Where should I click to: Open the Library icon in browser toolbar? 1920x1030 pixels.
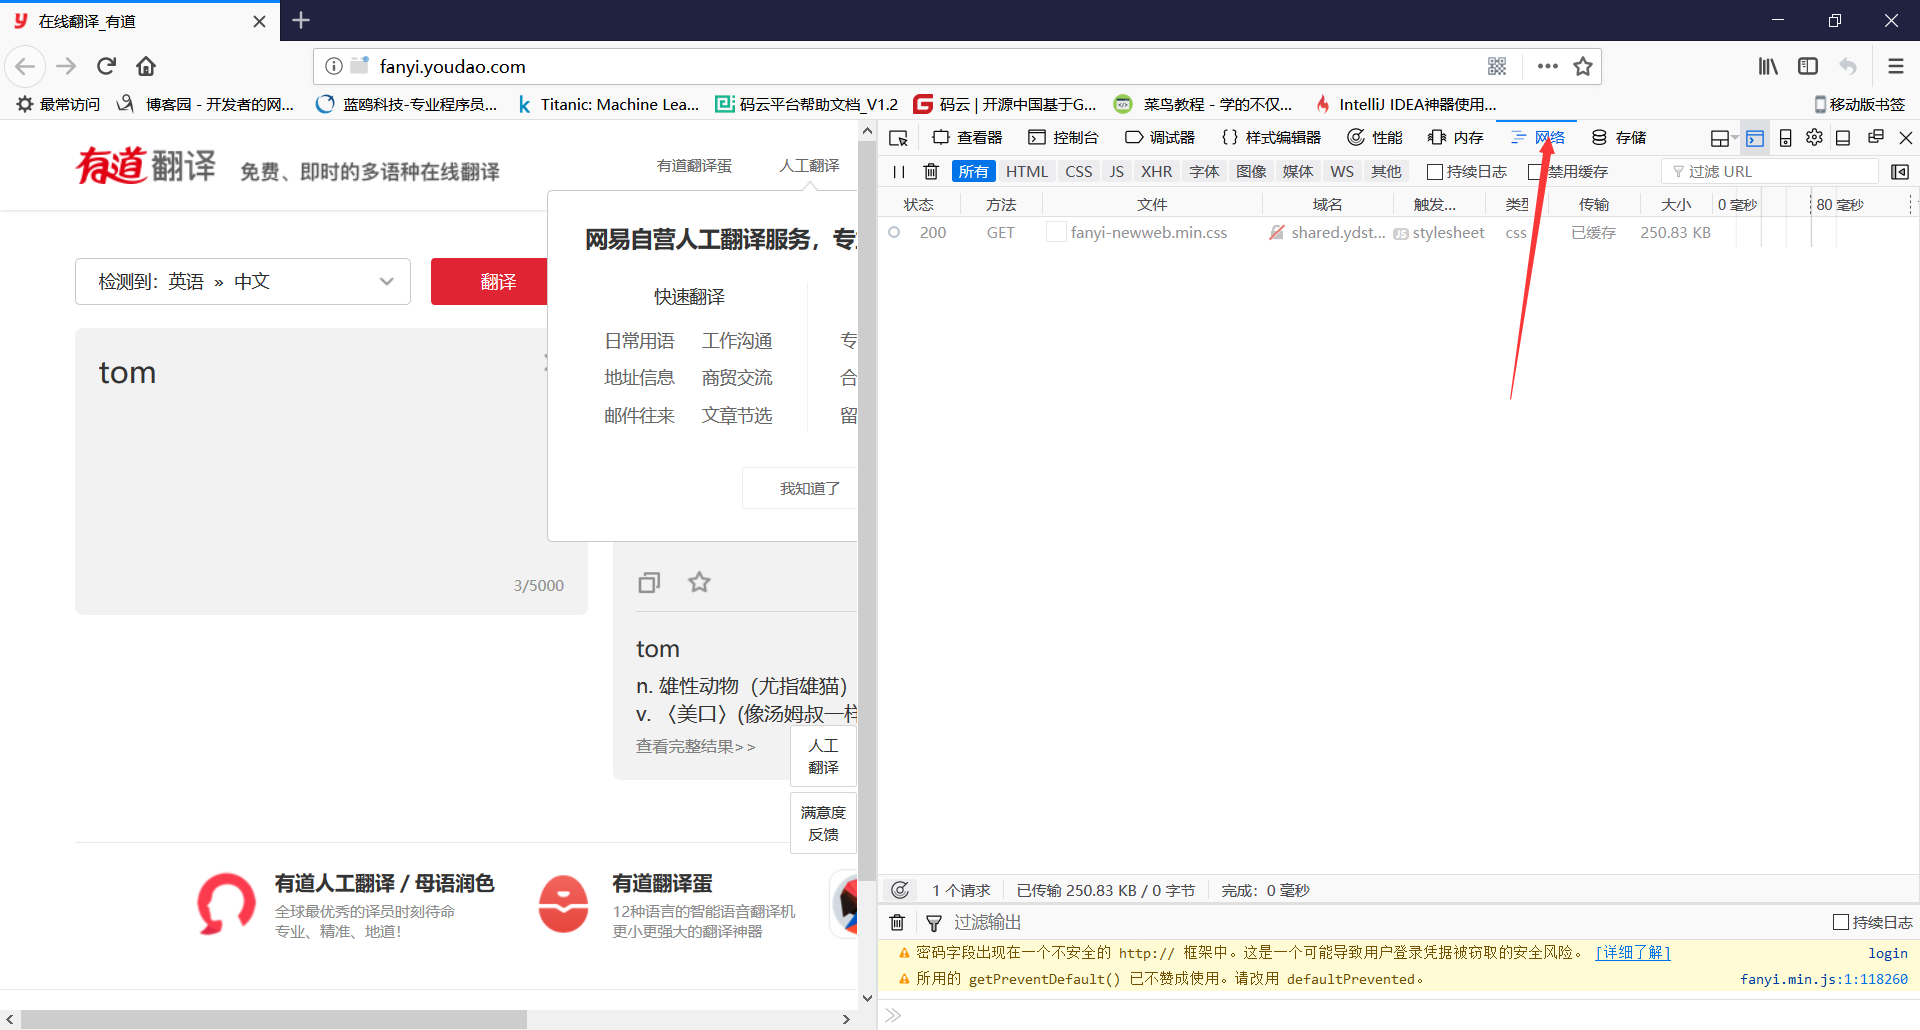pyautogui.click(x=1768, y=66)
